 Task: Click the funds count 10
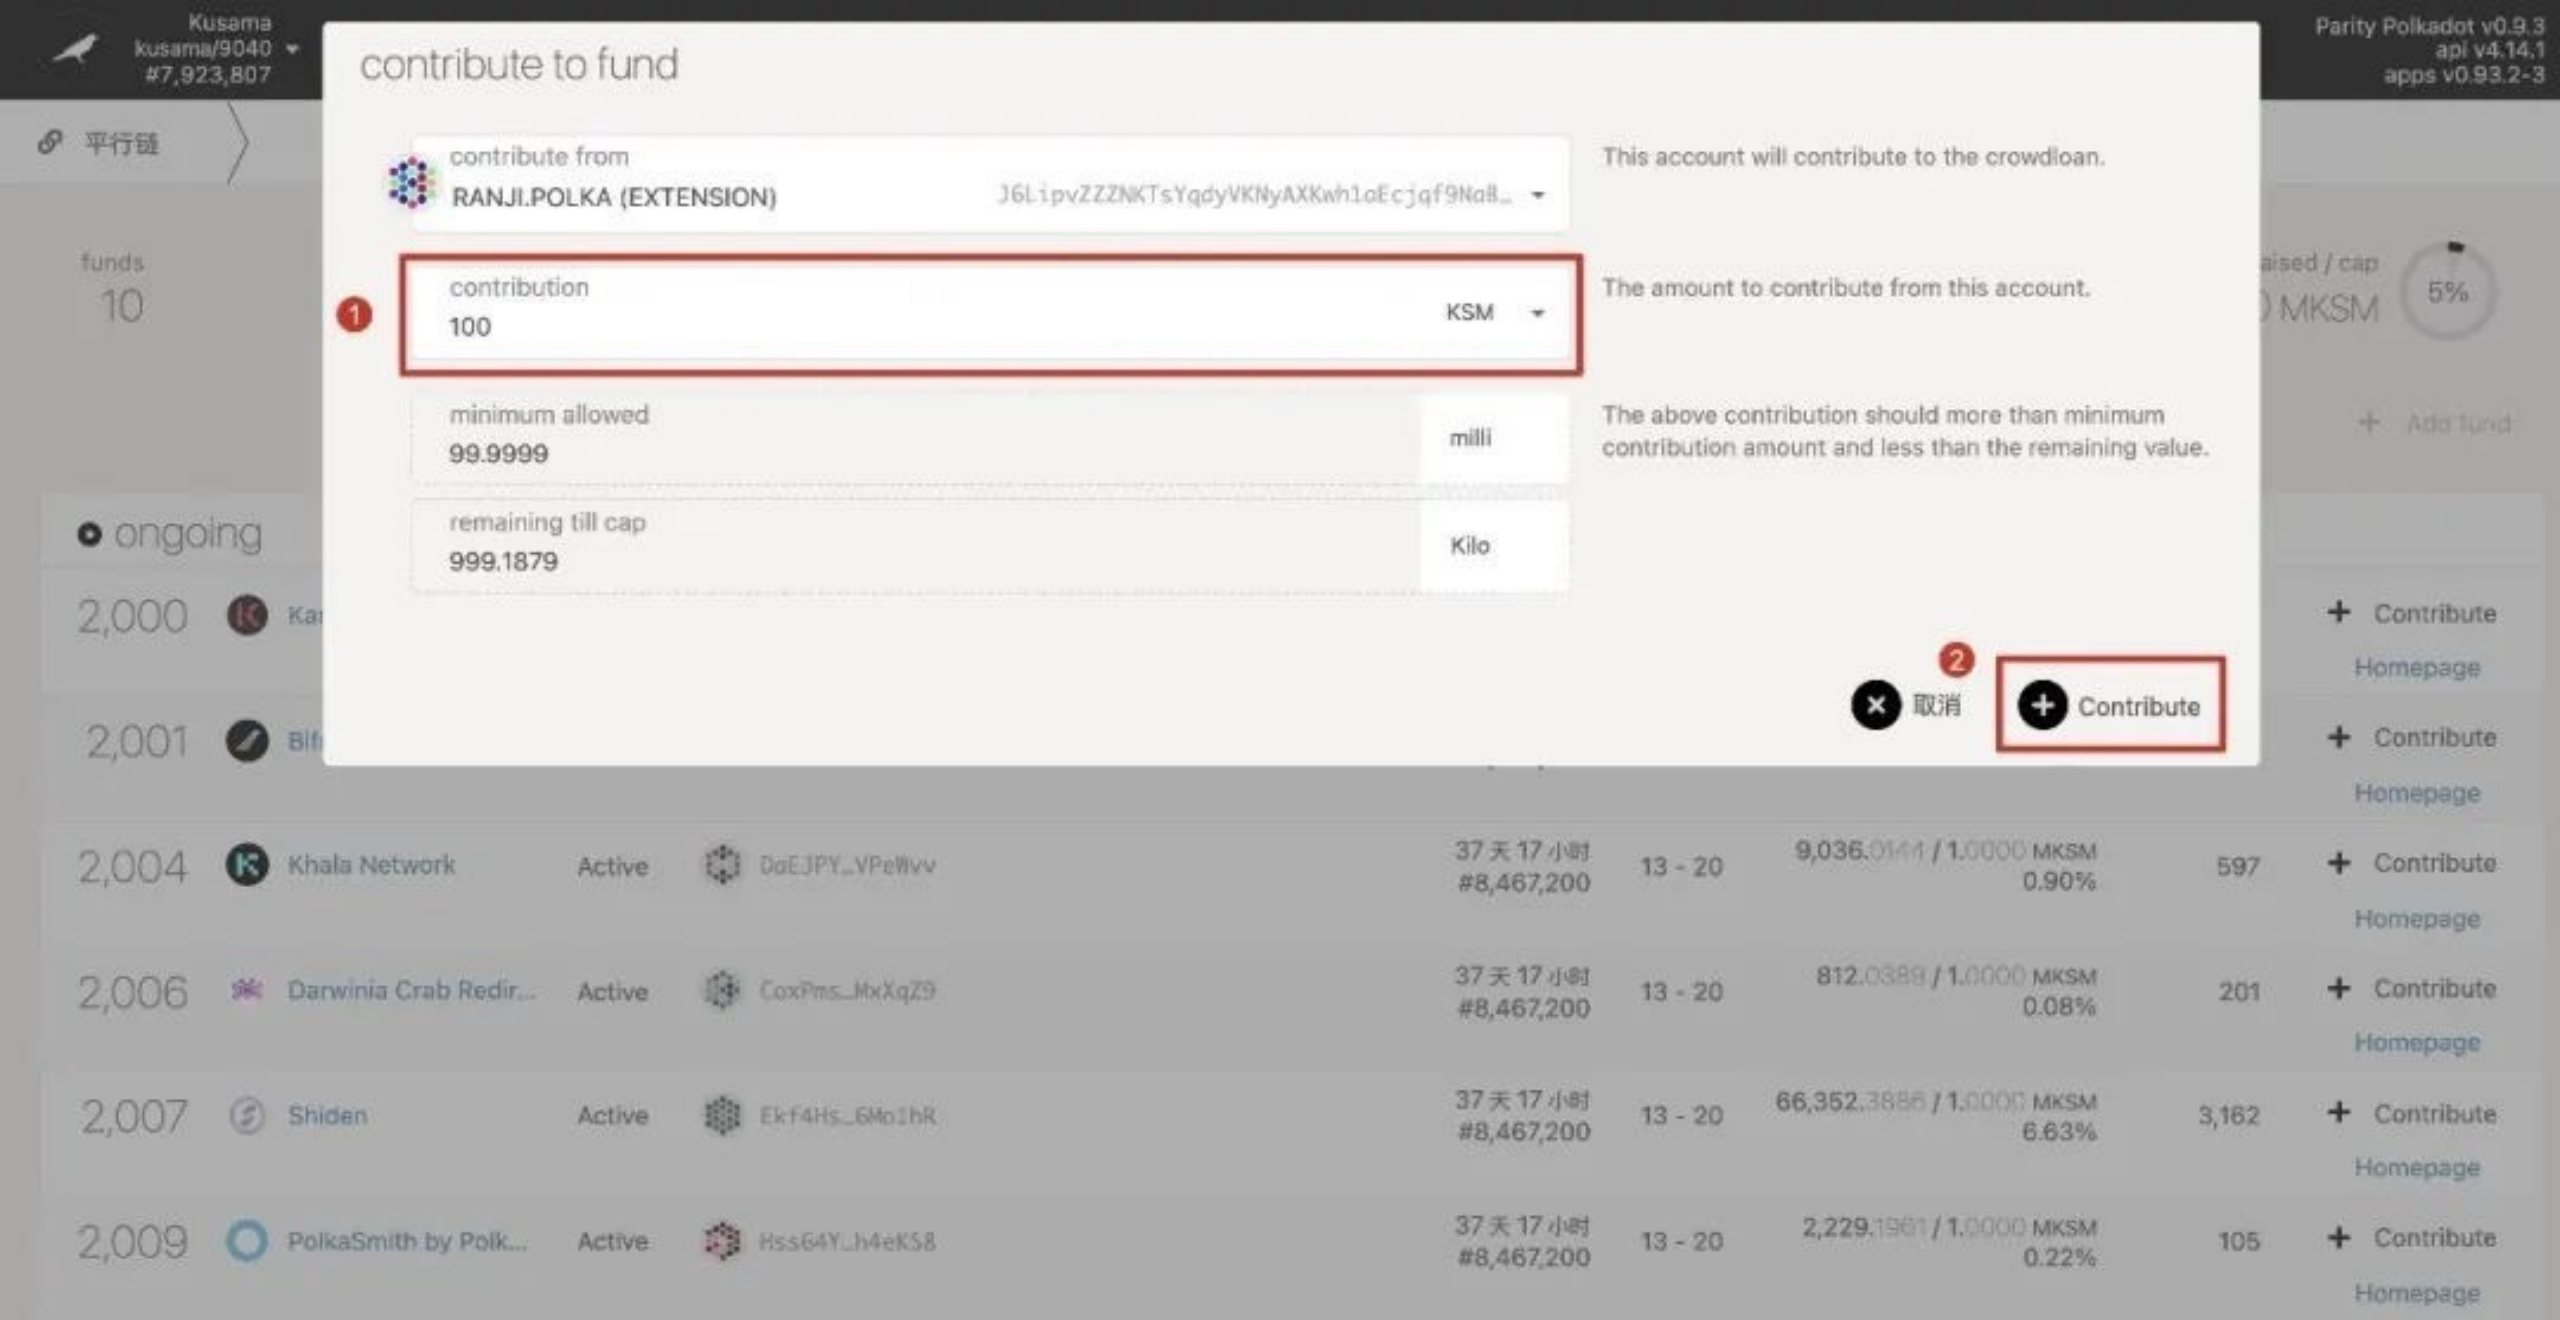[121, 306]
